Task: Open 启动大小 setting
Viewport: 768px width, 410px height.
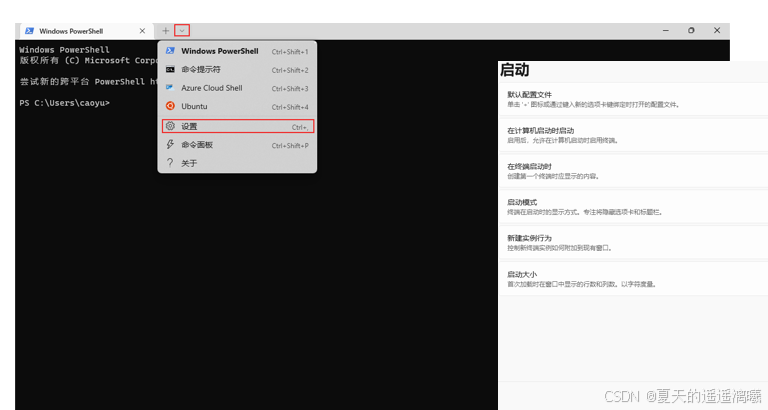Action: (633, 279)
